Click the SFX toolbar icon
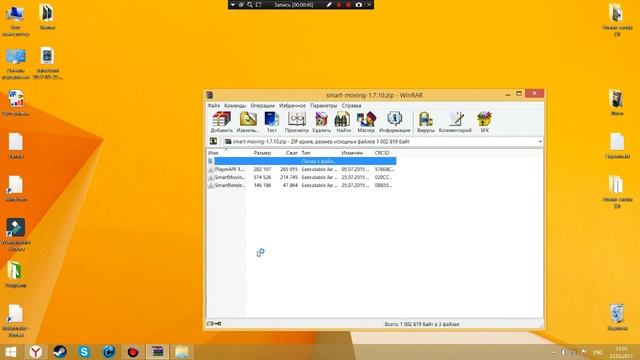The width and height of the screenshot is (640, 360). (484, 122)
